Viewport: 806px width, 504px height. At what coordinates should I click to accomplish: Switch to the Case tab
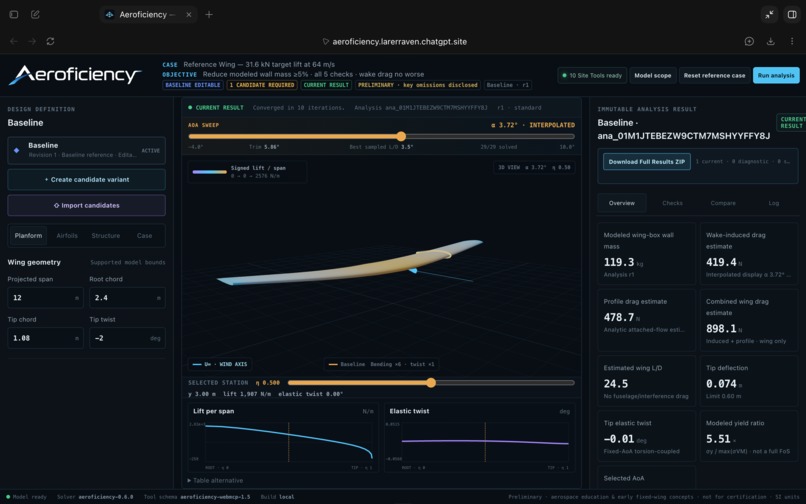pyautogui.click(x=144, y=236)
